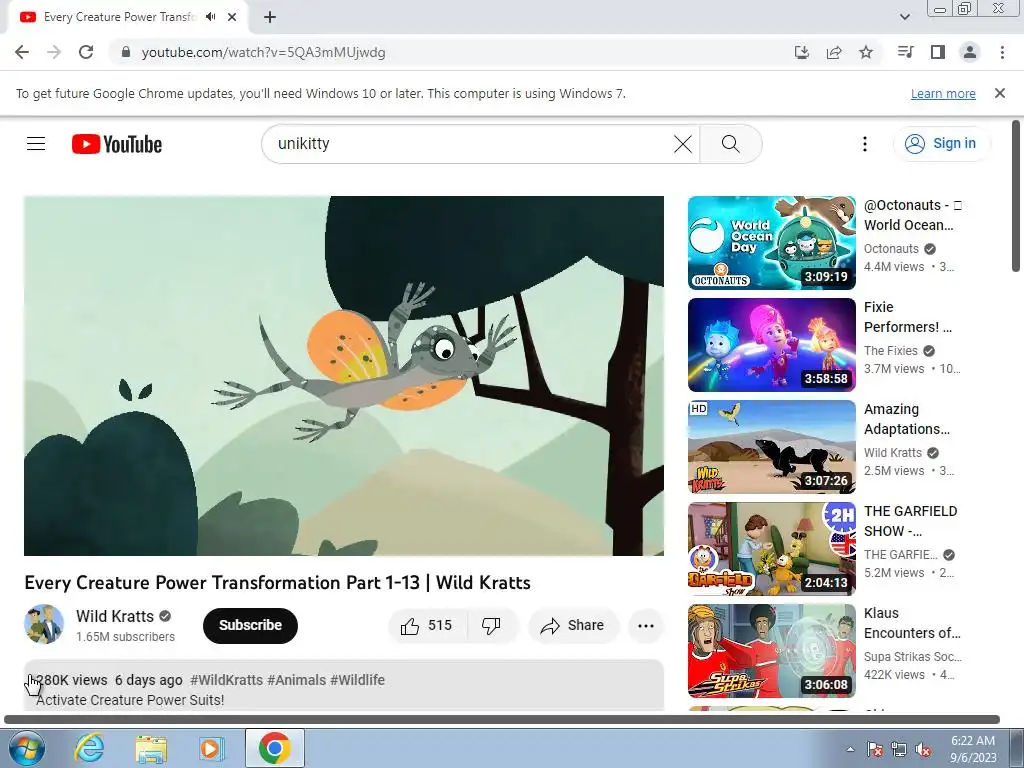Screen dimensions: 1024x768
Task: Click the grayed-out forward navigation arrow
Action: [x=54, y=52]
